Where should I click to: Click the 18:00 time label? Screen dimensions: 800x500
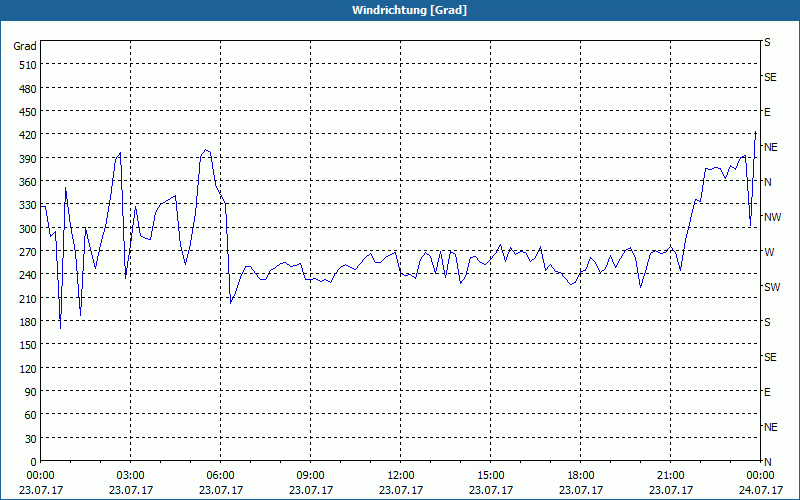tap(581, 476)
